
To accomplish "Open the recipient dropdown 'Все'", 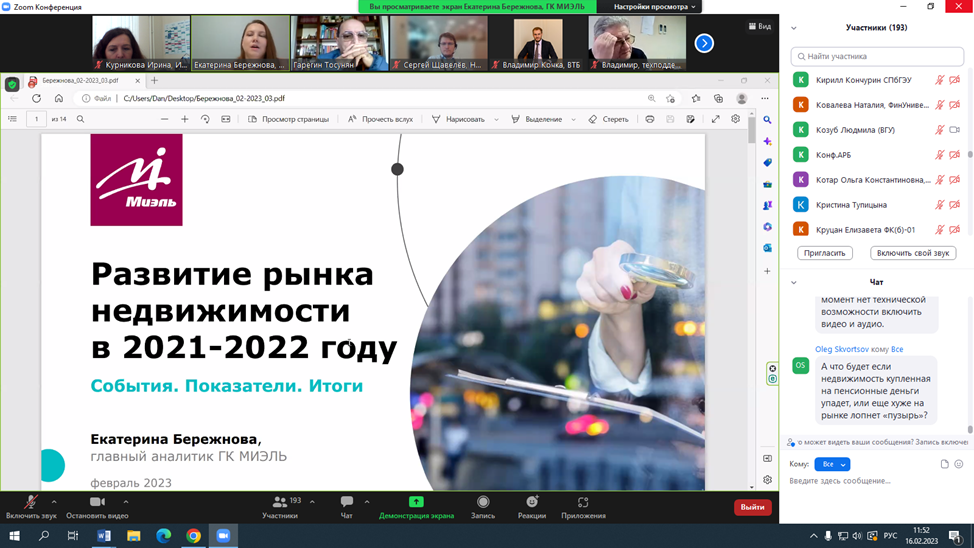I will point(832,464).
